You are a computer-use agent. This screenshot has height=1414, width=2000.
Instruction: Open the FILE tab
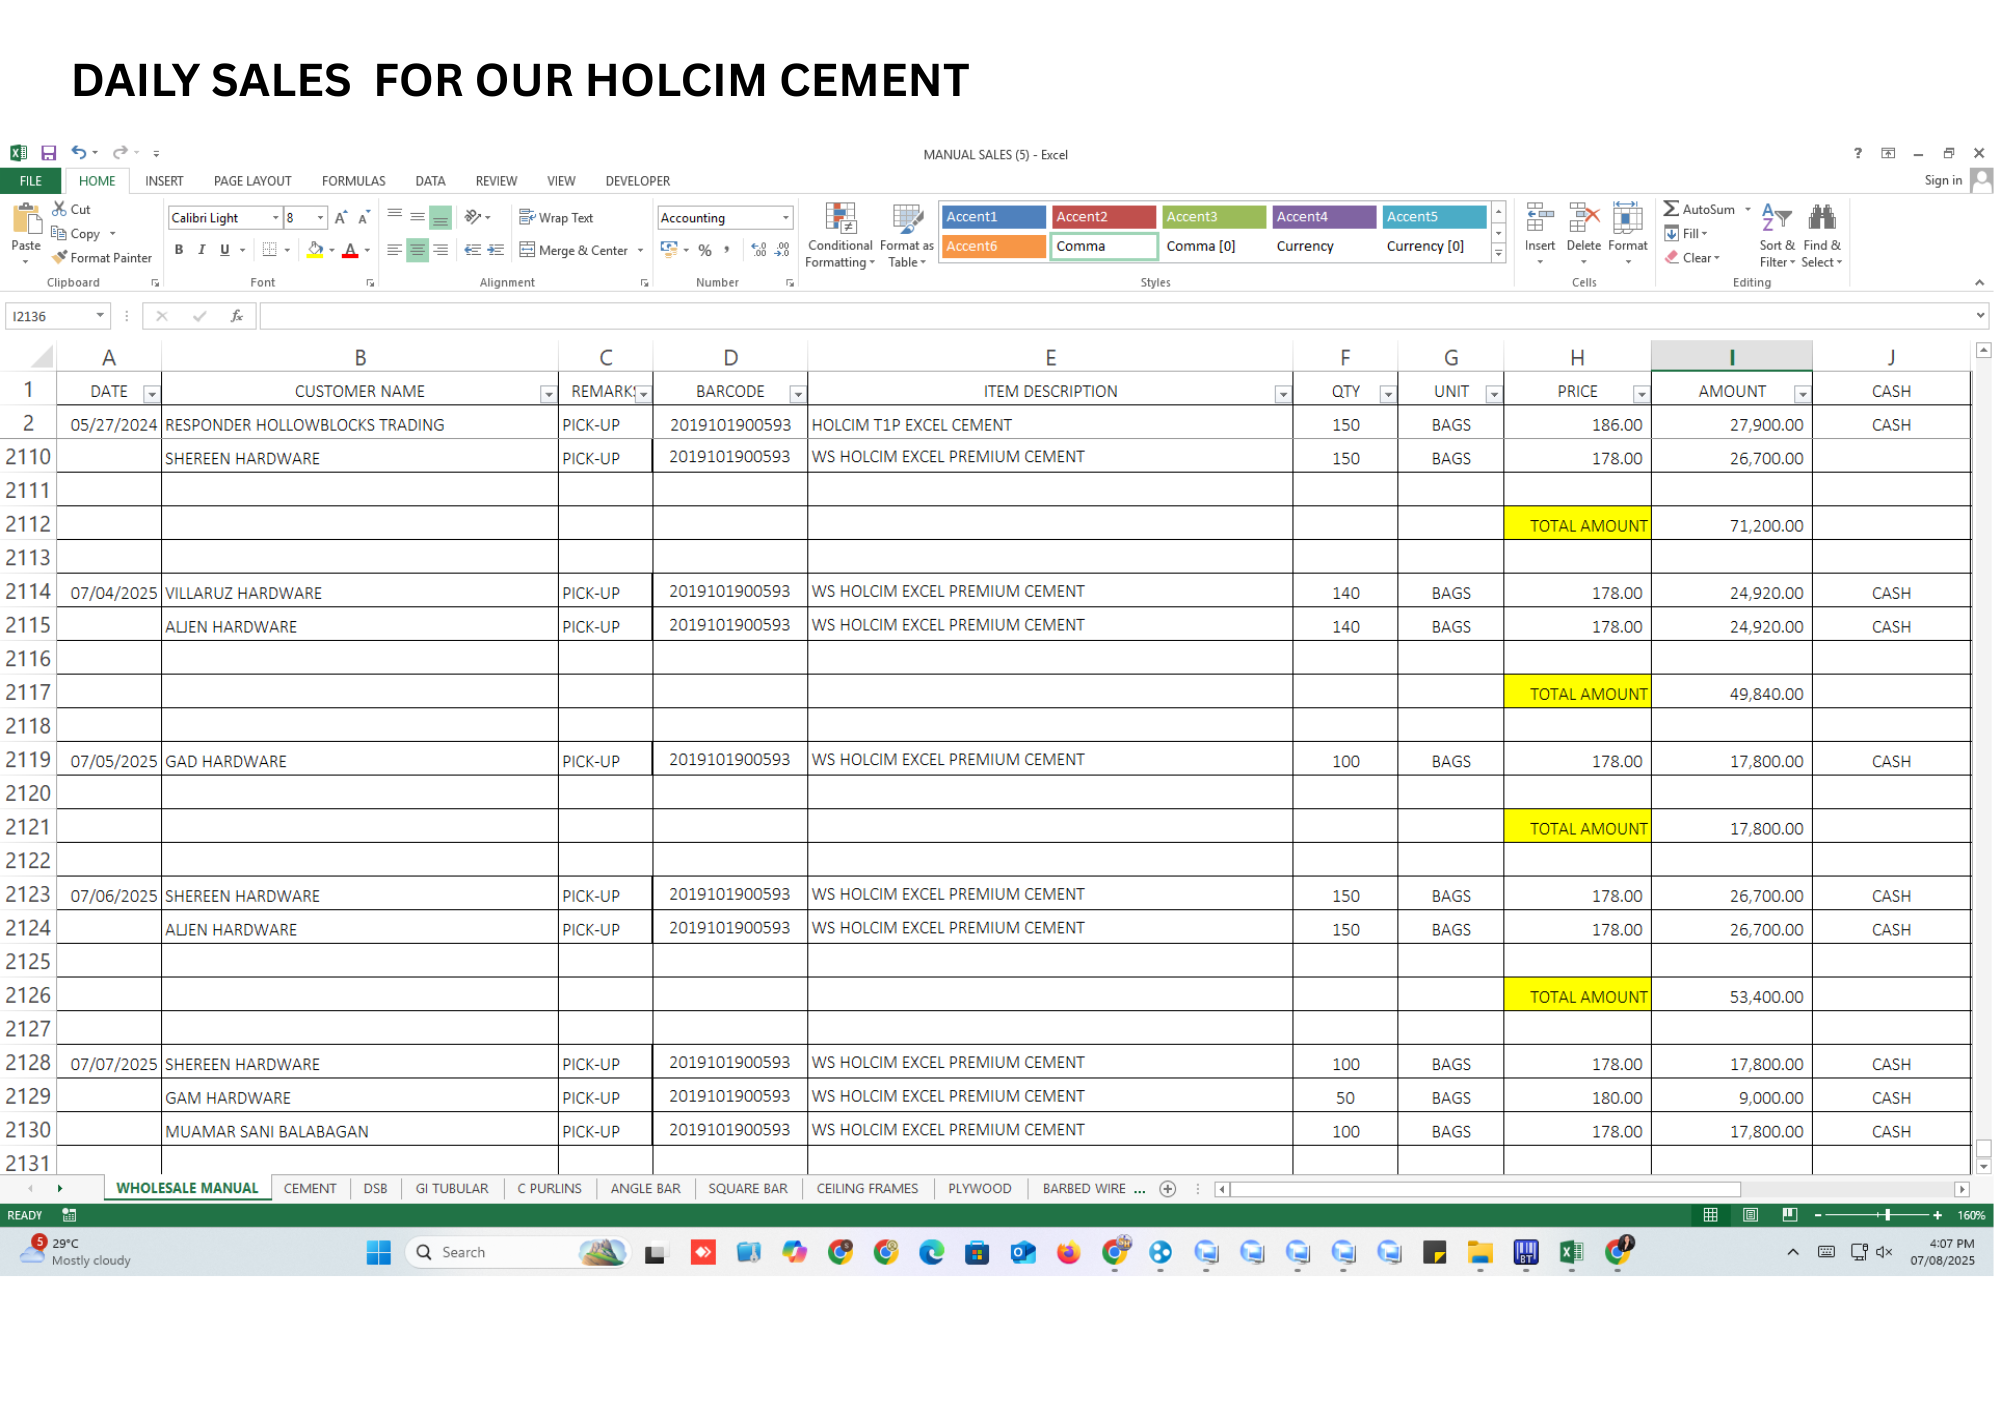click(31, 181)
